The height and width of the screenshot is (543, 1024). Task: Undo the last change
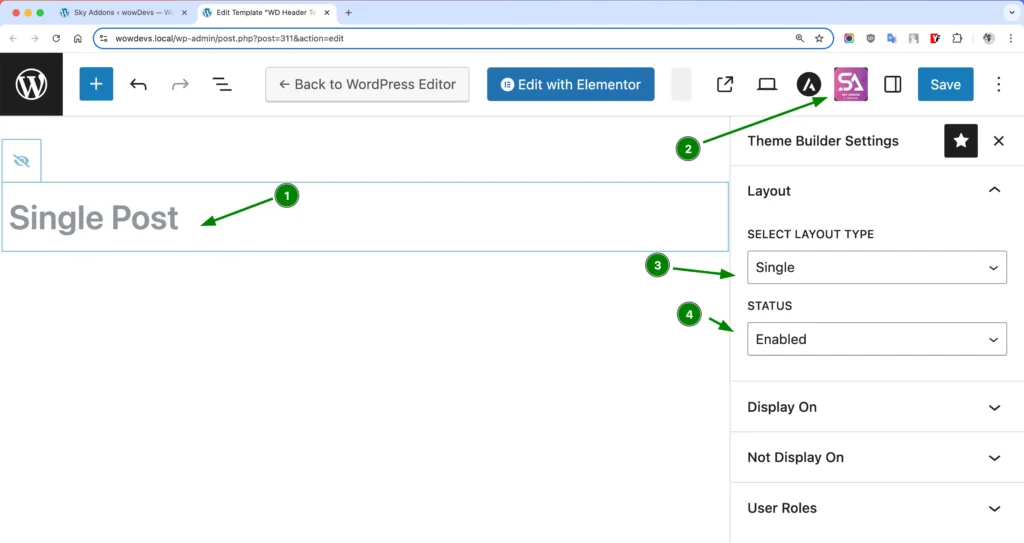point(138,84)
